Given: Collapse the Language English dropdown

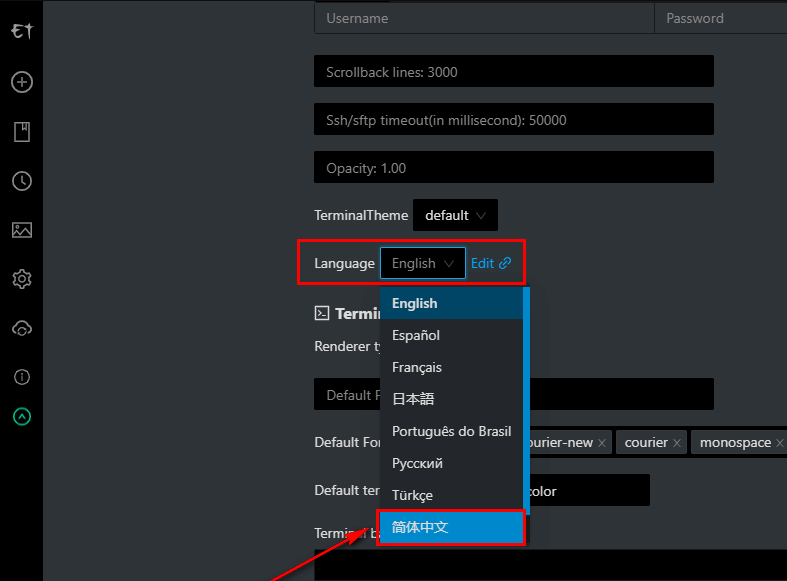Looking at the screenshot, I should coord(422,263).
